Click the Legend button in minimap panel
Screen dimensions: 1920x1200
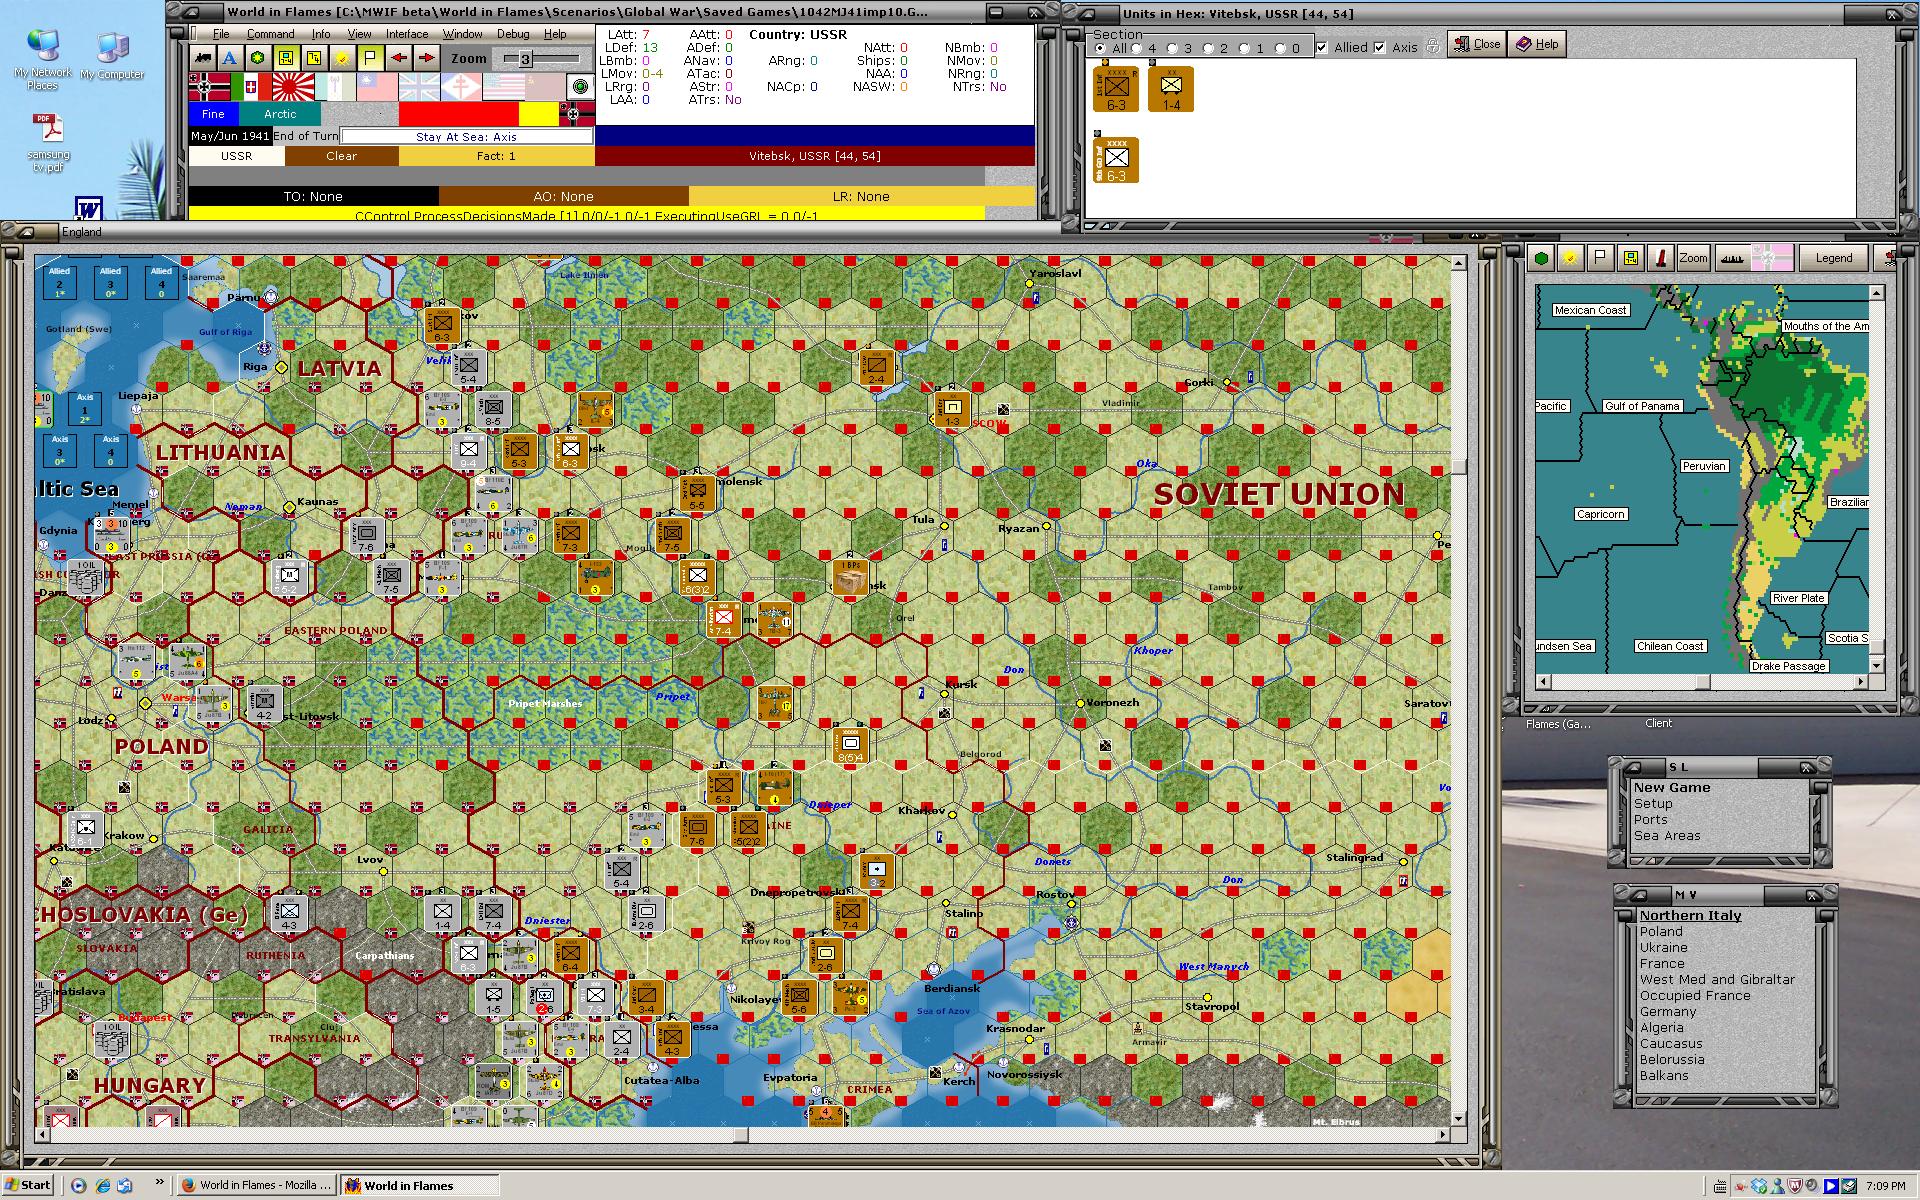point(1833,258)
